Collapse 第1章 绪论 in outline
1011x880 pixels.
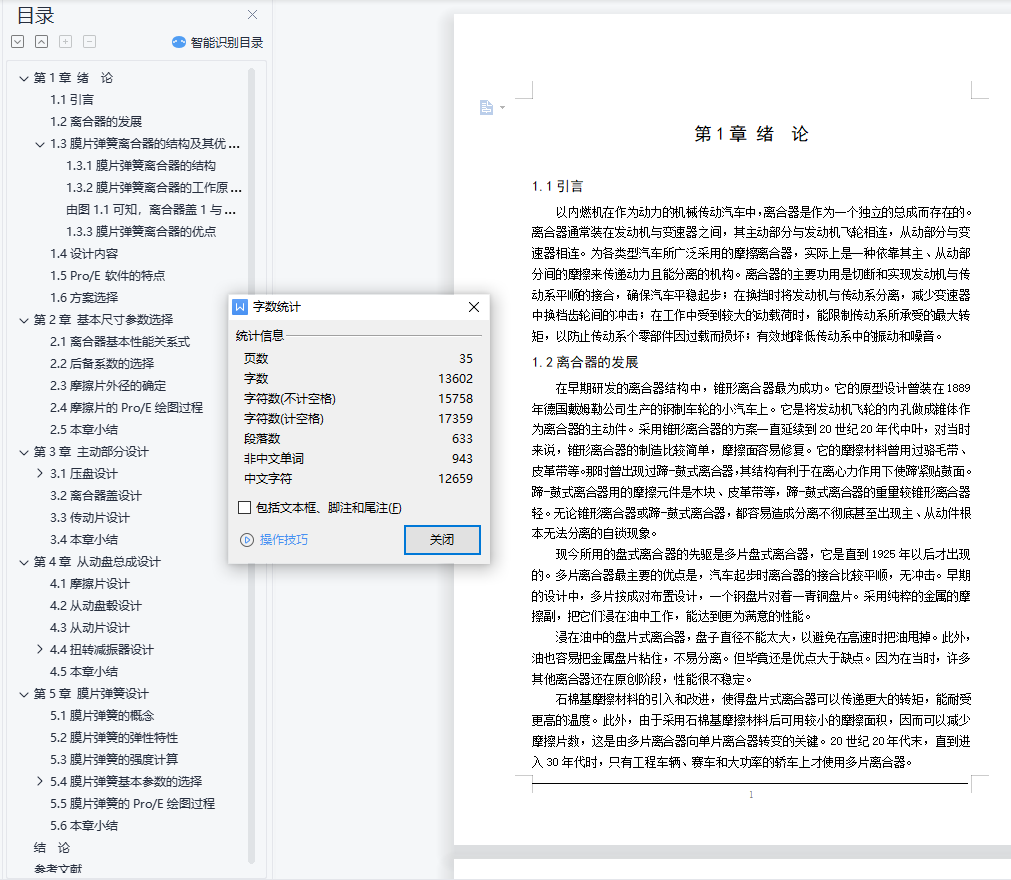coord(24,78)
